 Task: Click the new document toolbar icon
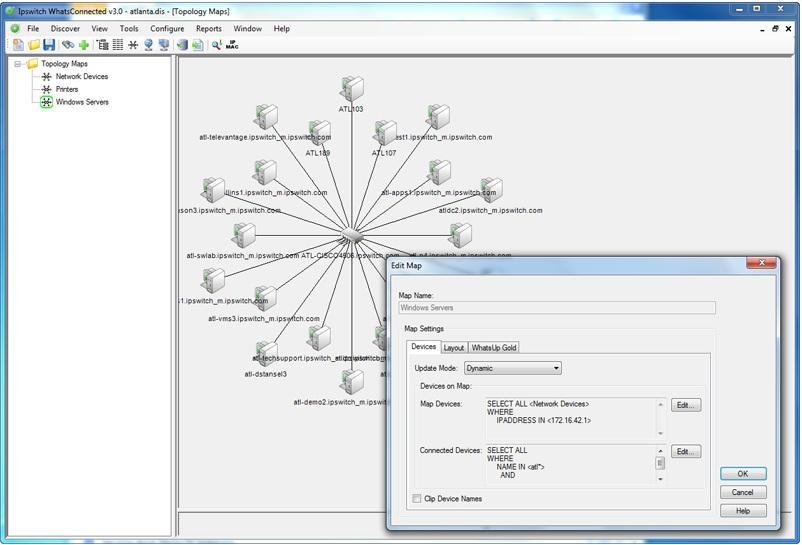click(x=18, y=45)
